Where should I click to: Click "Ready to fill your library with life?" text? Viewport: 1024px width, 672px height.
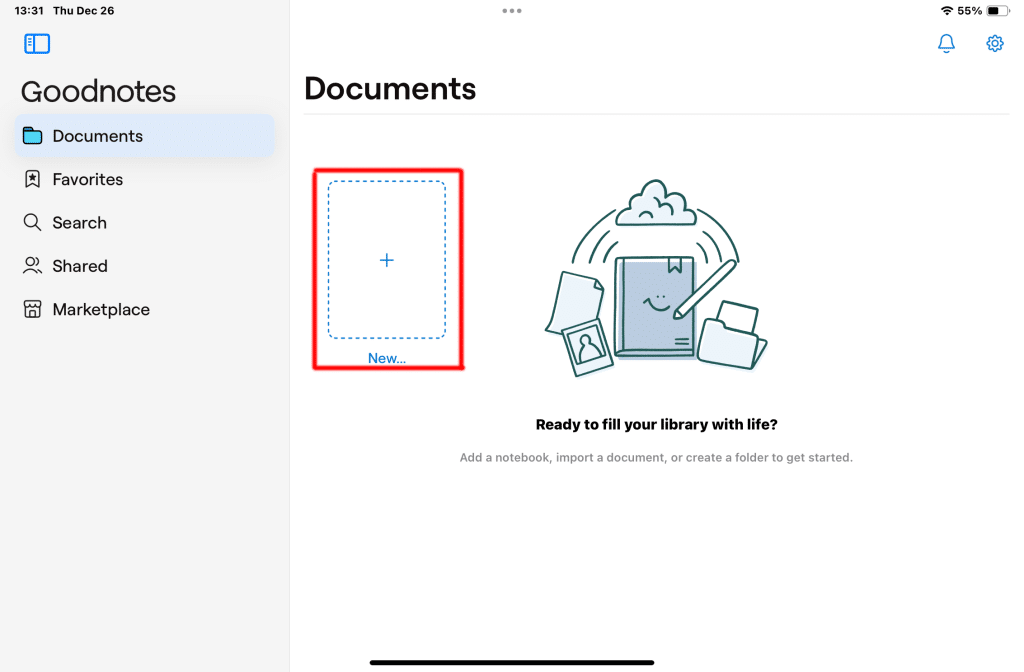coord(656,424)
